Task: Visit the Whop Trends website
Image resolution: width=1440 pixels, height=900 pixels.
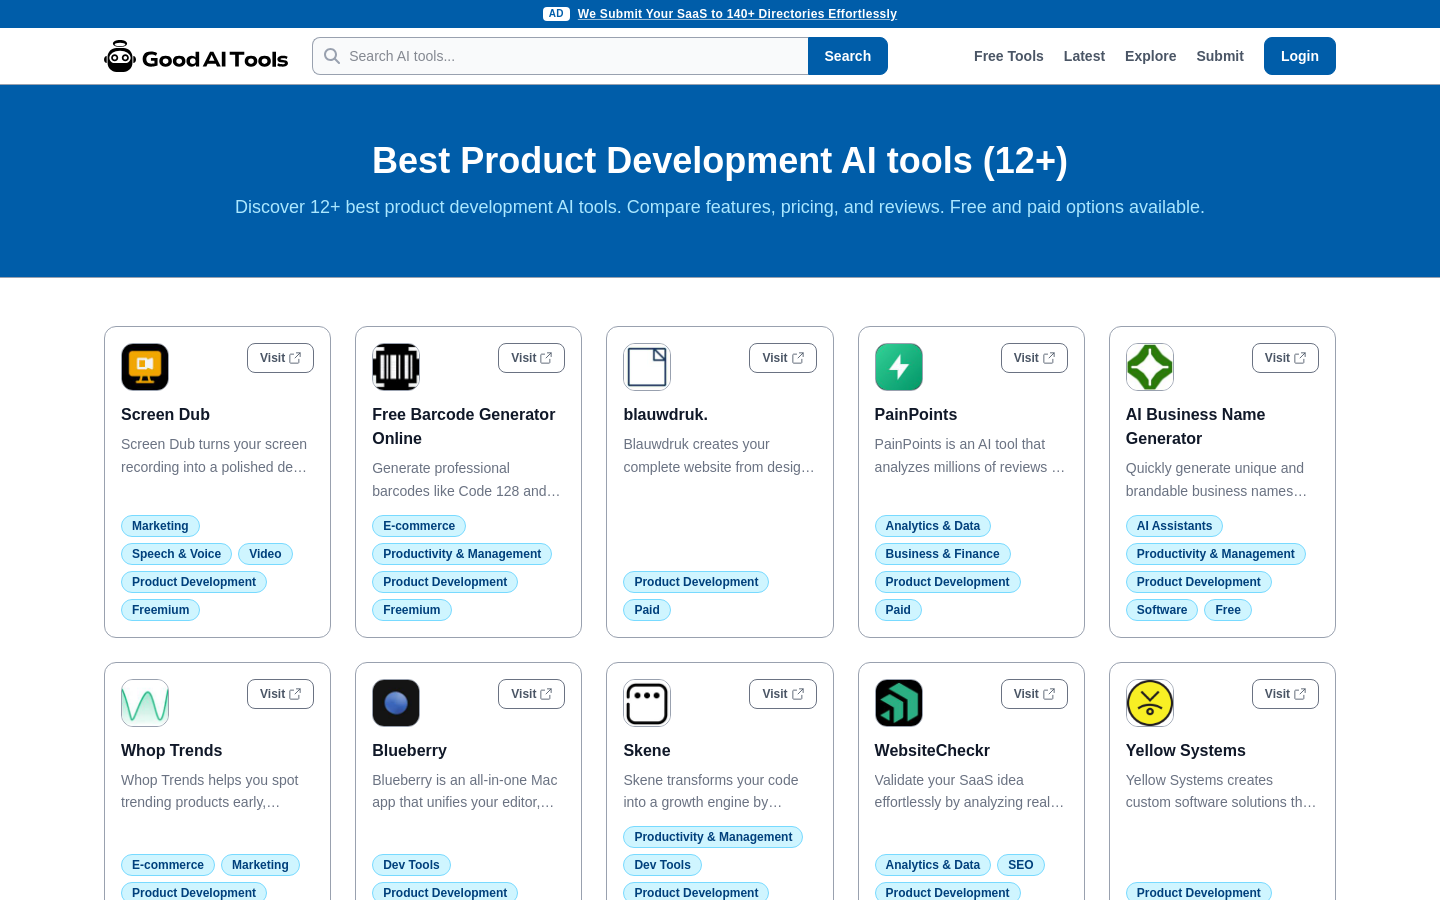Action: [280, 694]
